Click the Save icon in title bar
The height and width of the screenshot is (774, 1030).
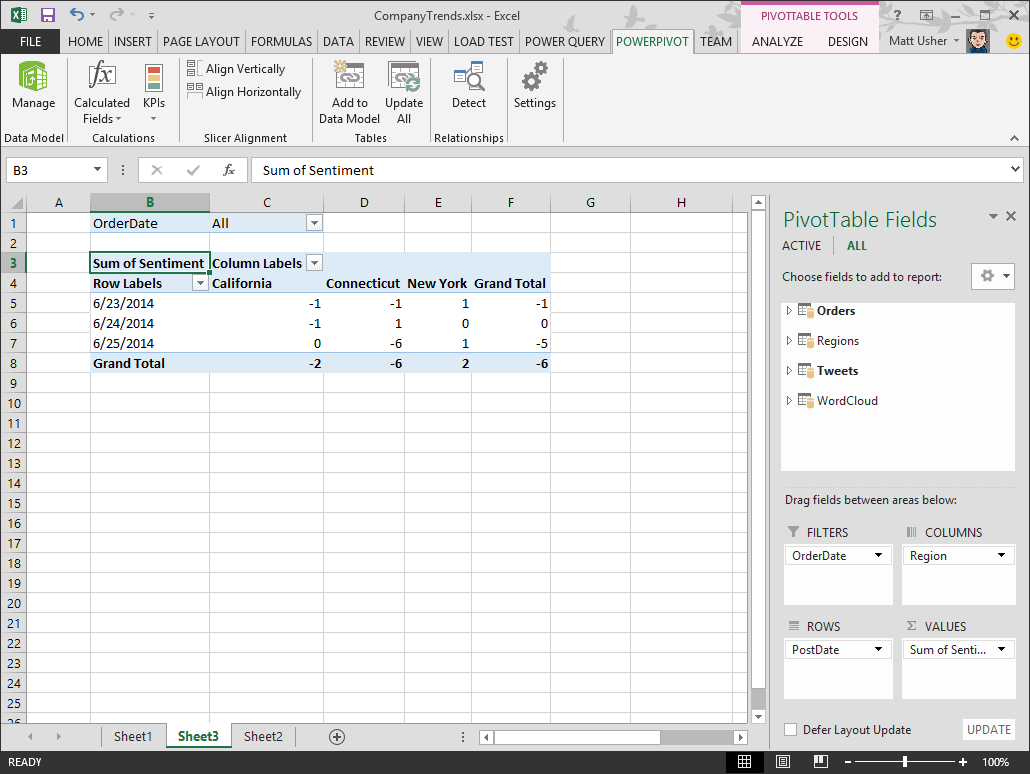(47, 15)
